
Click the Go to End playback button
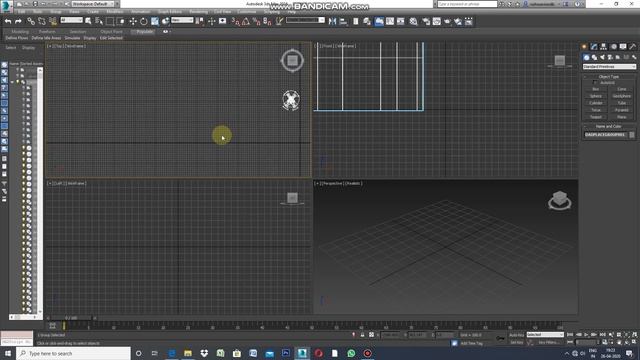(602, 335)
